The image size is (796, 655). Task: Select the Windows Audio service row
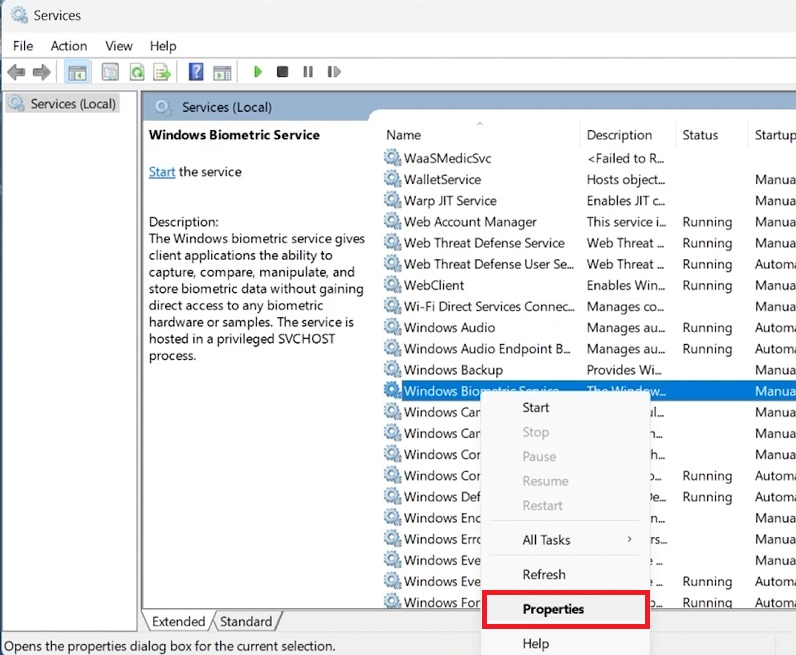(449, 328)
